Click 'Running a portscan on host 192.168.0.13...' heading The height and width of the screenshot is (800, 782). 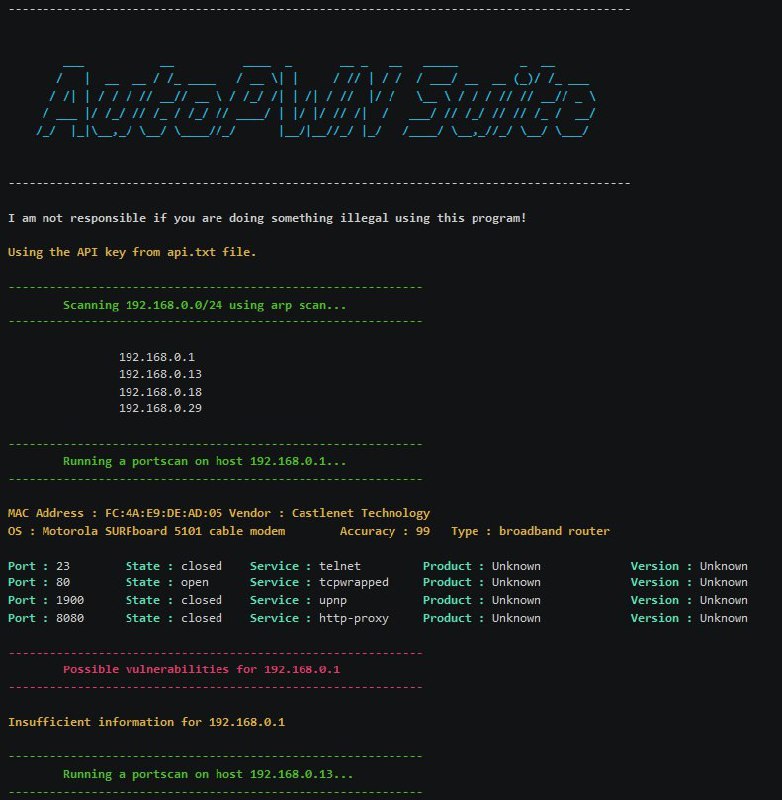click(208, 774)
